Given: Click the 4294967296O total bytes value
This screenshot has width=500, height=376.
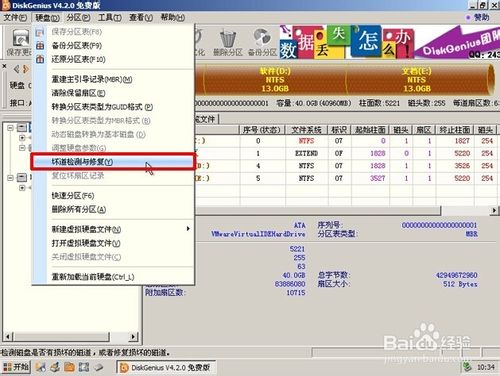Looking at the screenshot, I should point(456,275).
